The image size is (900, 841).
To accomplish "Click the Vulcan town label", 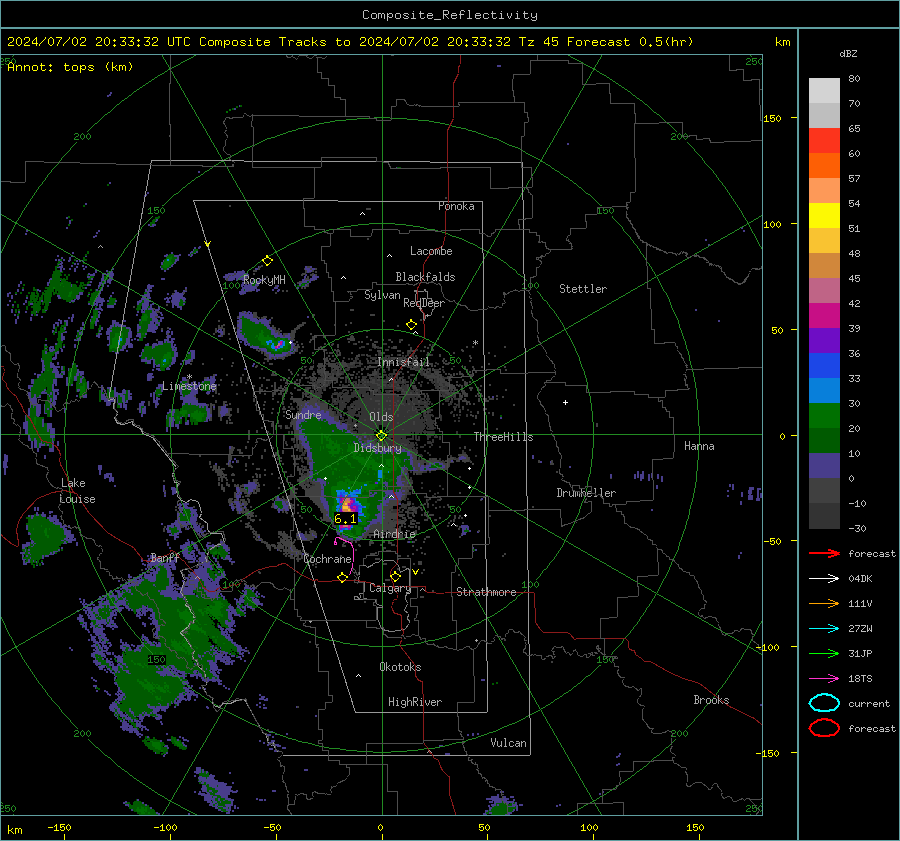I will click(508, 743).
